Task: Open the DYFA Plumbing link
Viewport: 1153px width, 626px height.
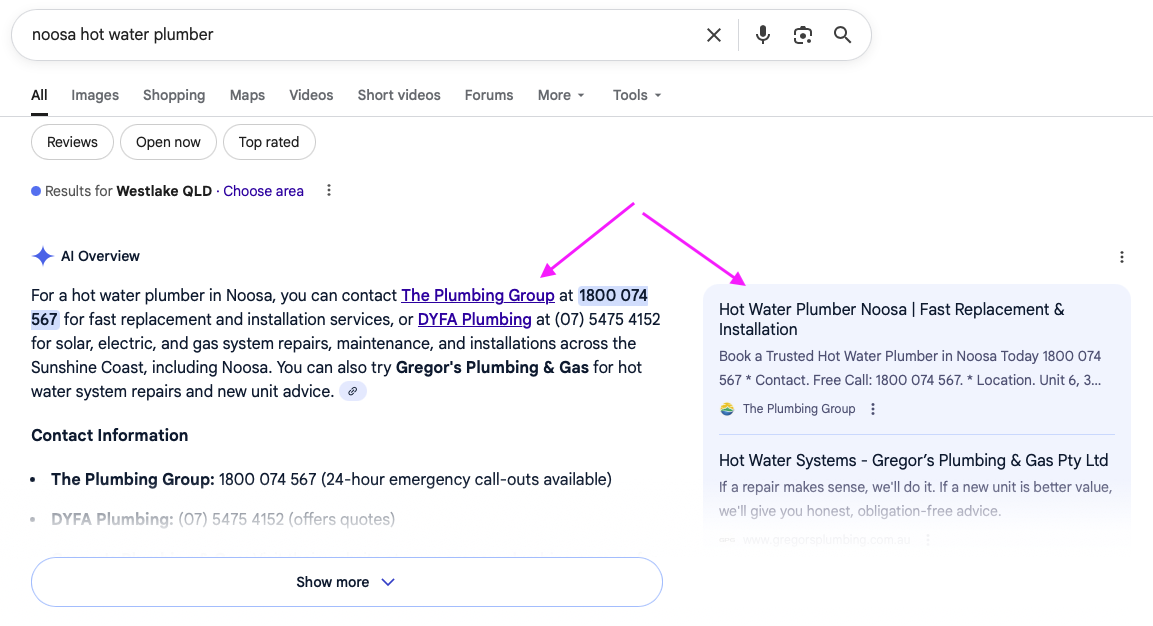Action: pyautogui.click(x=474, y=319)
